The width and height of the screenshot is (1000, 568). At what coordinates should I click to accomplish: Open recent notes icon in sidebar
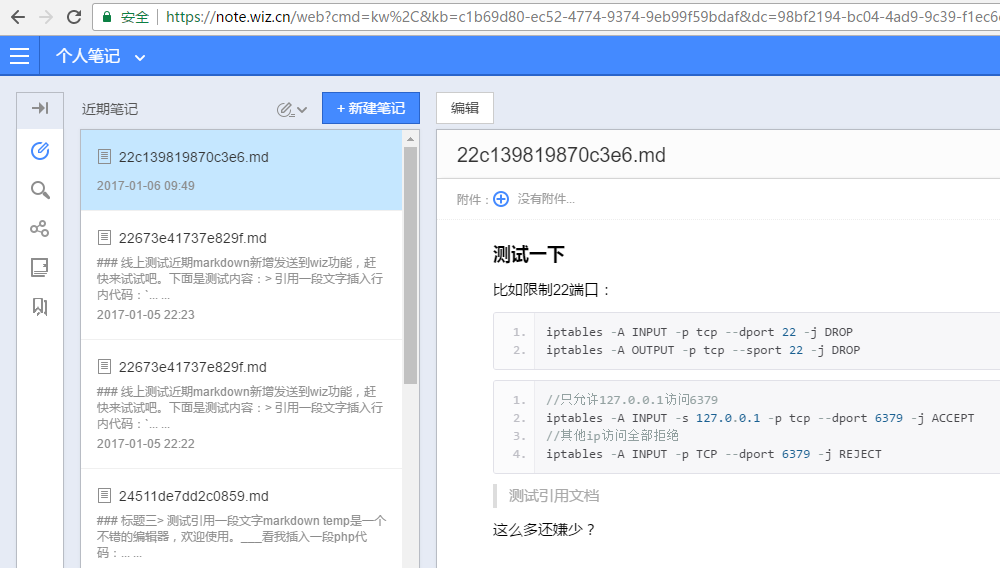(x=40, y=150)
